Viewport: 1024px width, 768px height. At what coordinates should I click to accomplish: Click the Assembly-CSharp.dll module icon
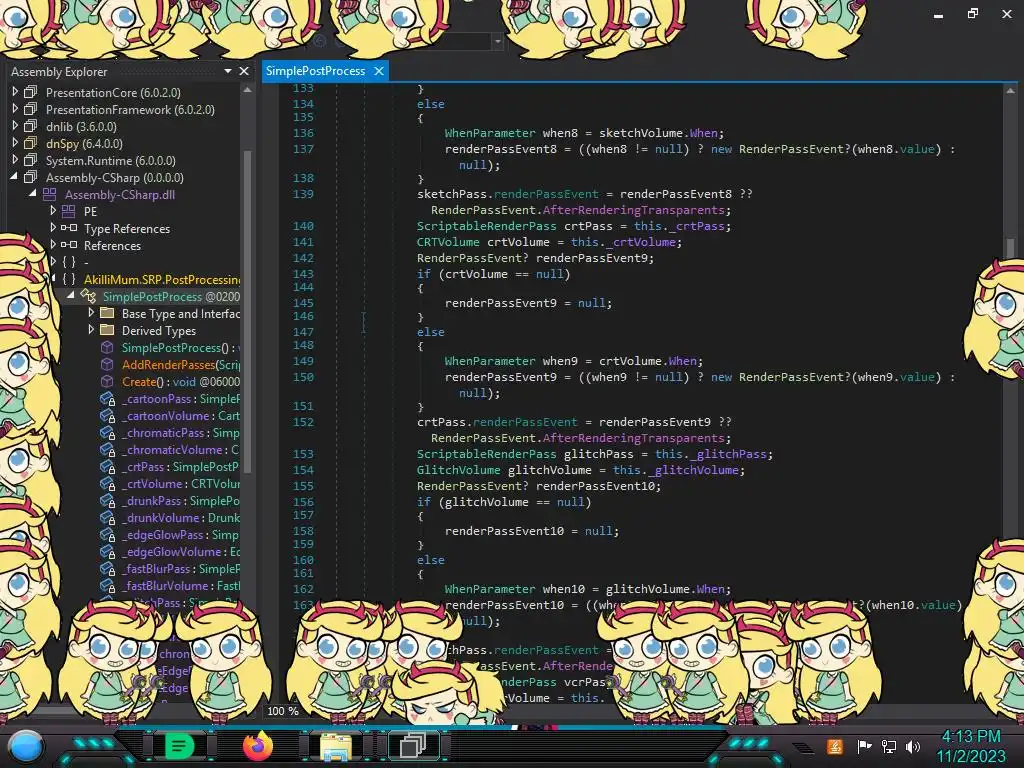point(50,194)
